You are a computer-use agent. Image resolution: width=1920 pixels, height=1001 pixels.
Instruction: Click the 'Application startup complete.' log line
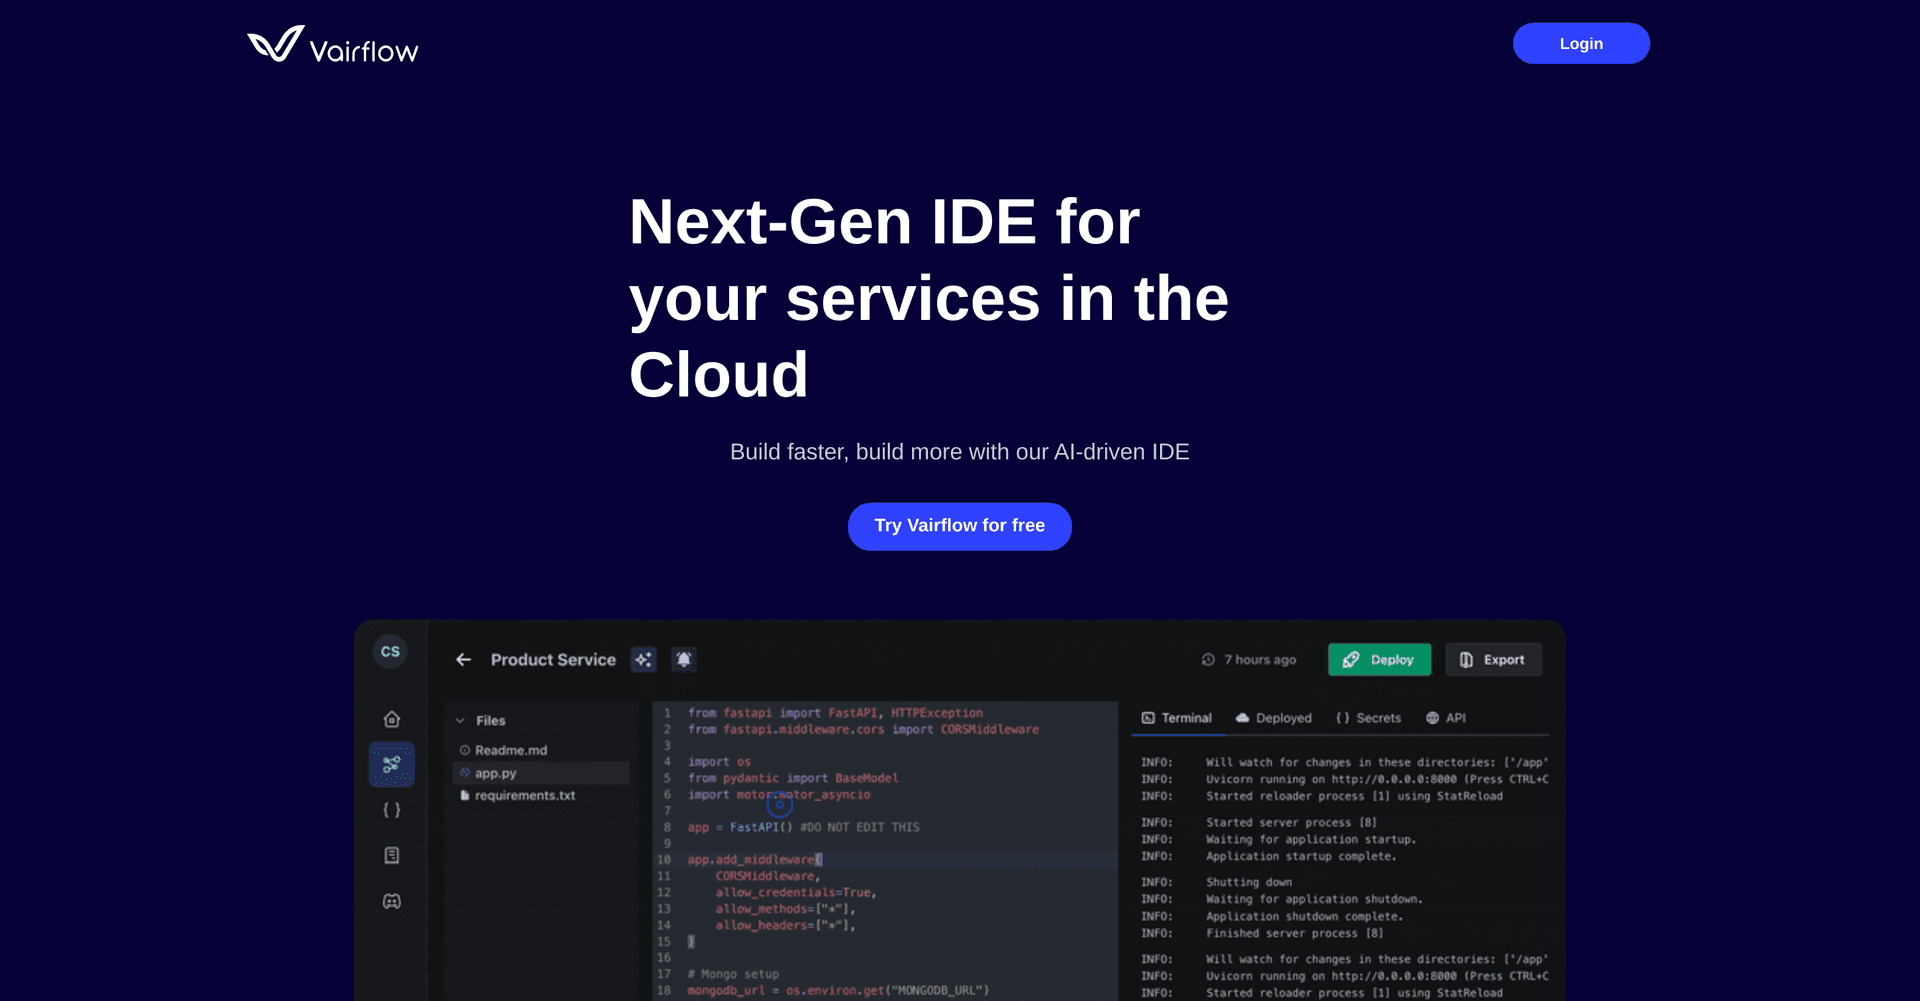(x=1301, y=856)
